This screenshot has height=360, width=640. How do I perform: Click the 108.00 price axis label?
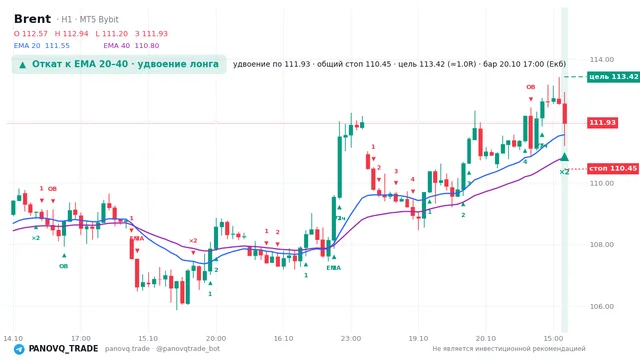pos(602,245)
